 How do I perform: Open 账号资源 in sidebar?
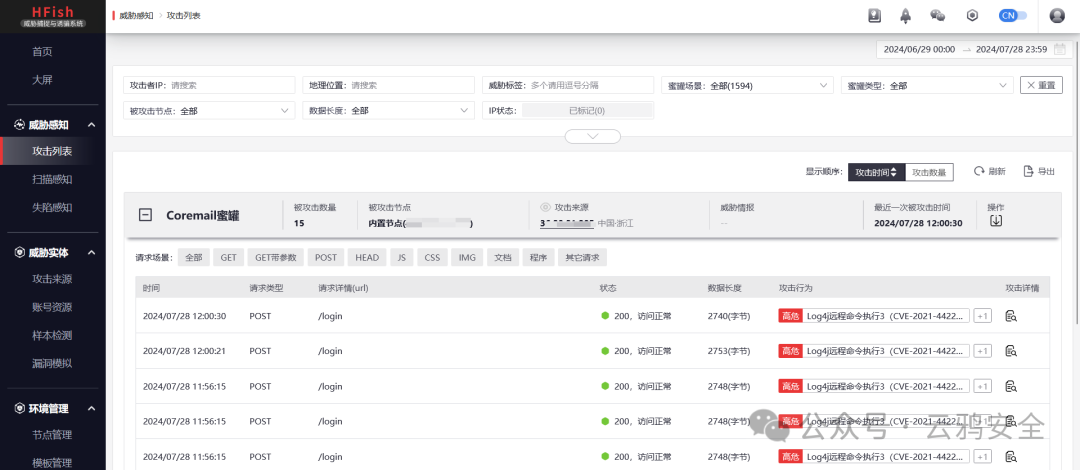click(x=52, y=307)
